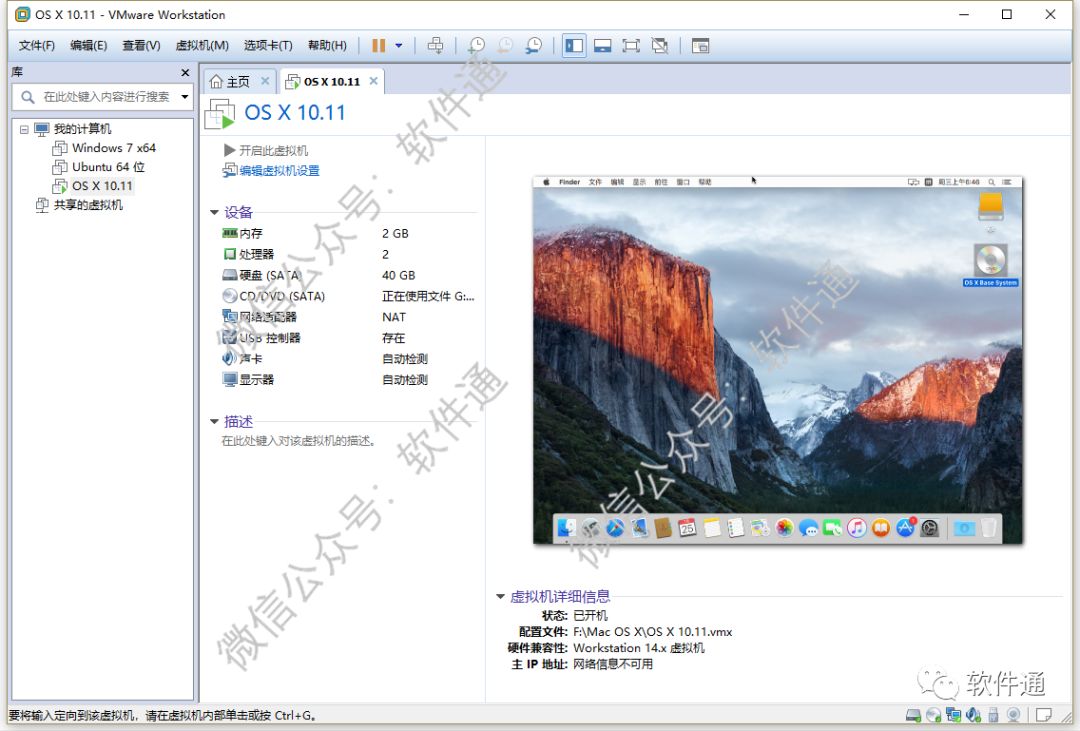
Task: Click the network adapter status bar icon
Action: [953, 715]
